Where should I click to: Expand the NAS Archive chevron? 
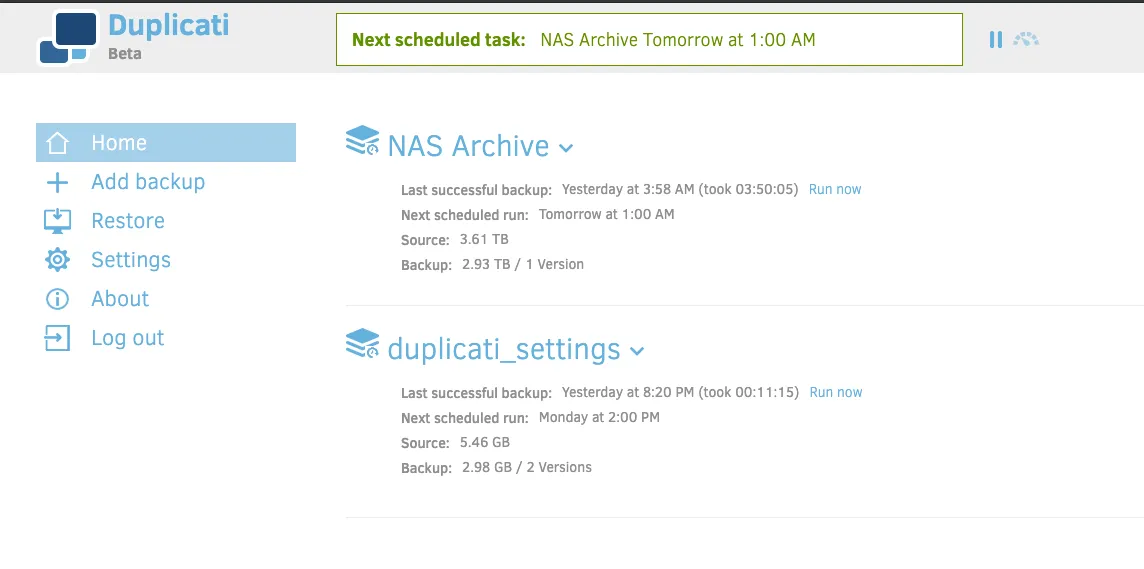click(566, 148)
